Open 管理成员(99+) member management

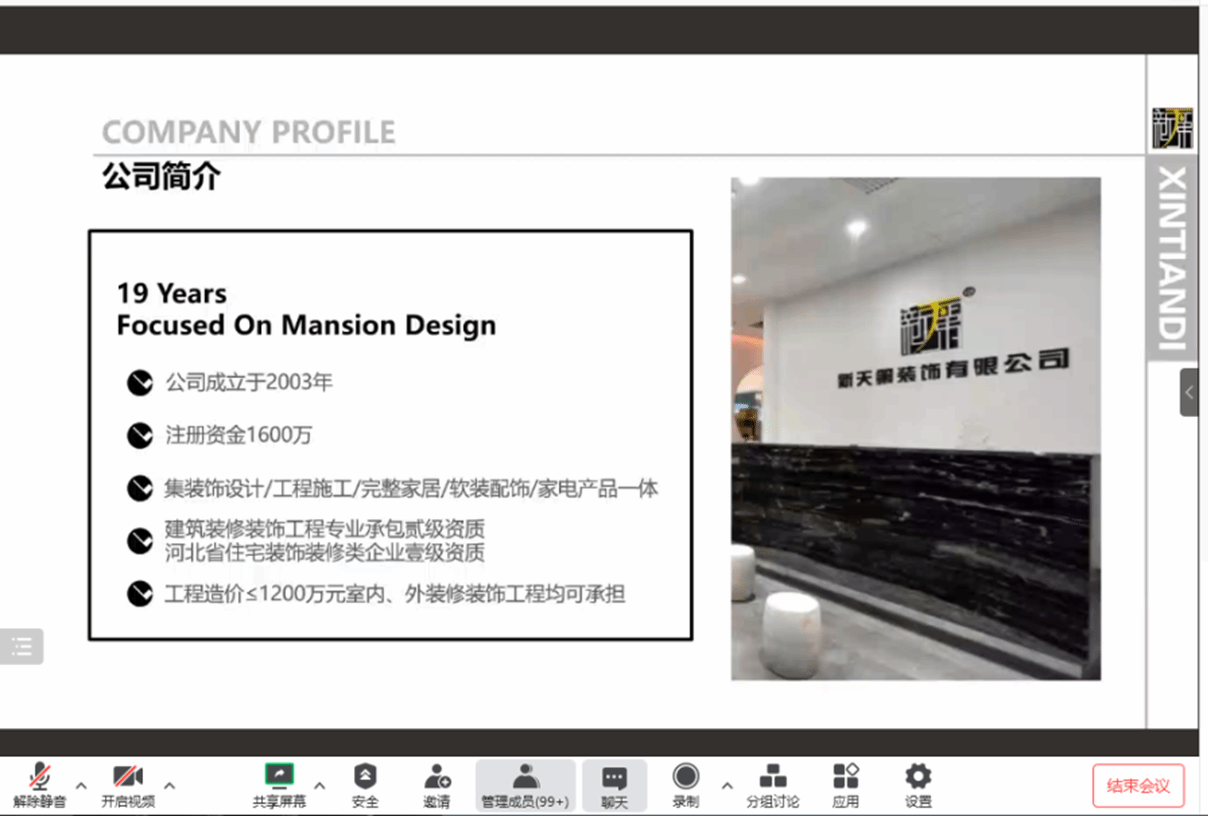(x=525, y=783)
